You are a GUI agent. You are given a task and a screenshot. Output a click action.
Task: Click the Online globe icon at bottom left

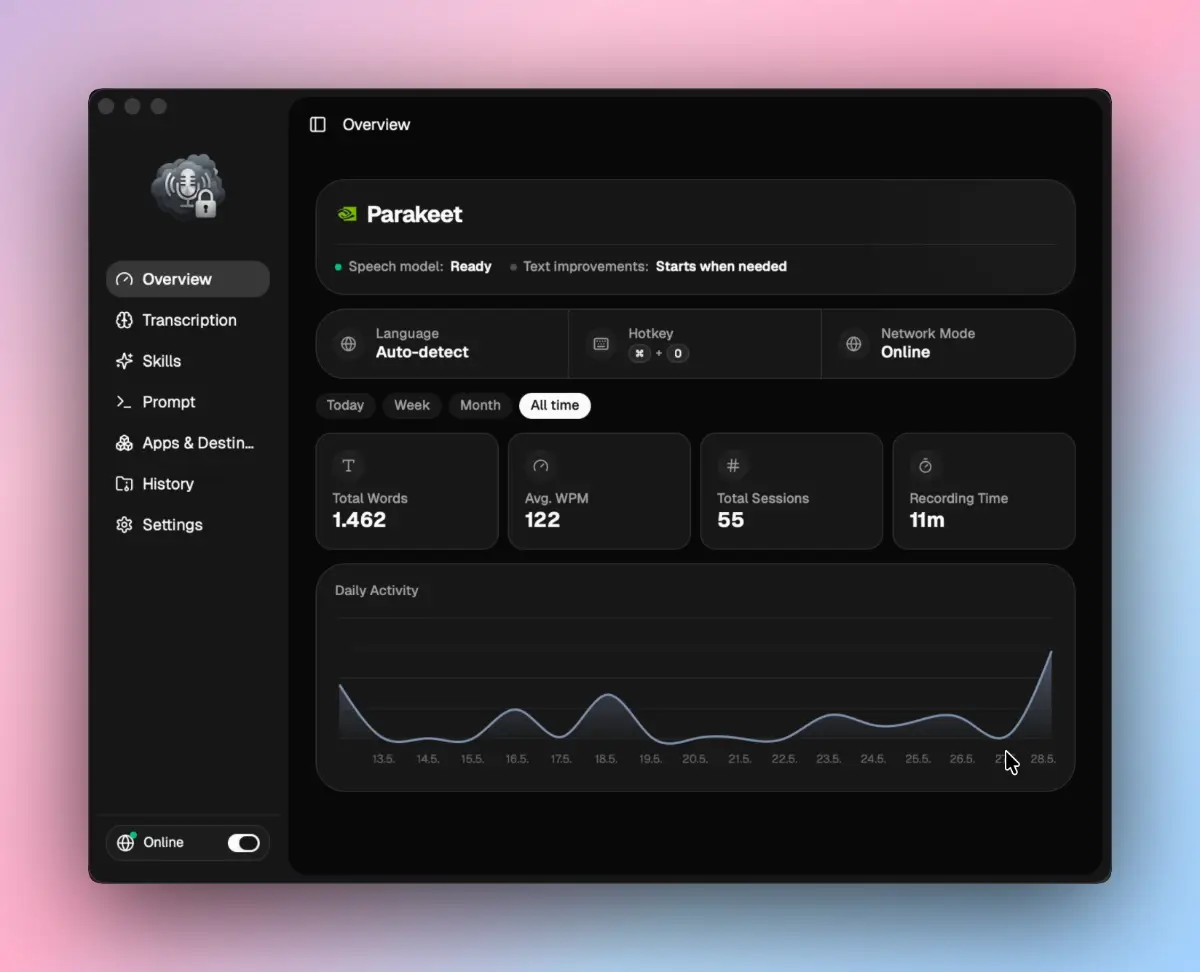coord(126,843)
